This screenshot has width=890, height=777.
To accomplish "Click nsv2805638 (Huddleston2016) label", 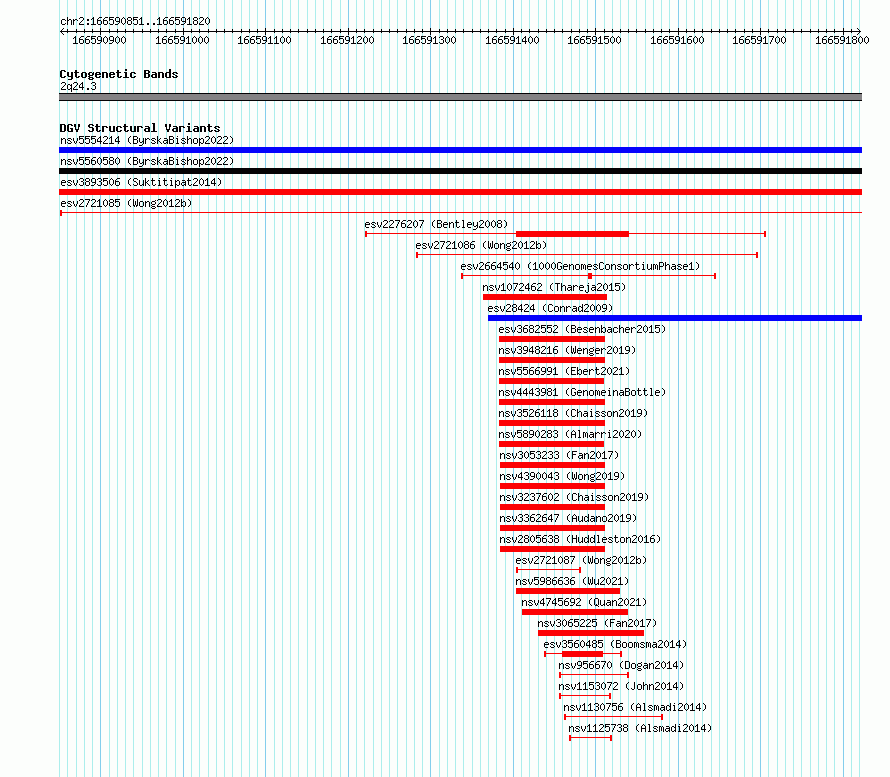I will [580, 539].
